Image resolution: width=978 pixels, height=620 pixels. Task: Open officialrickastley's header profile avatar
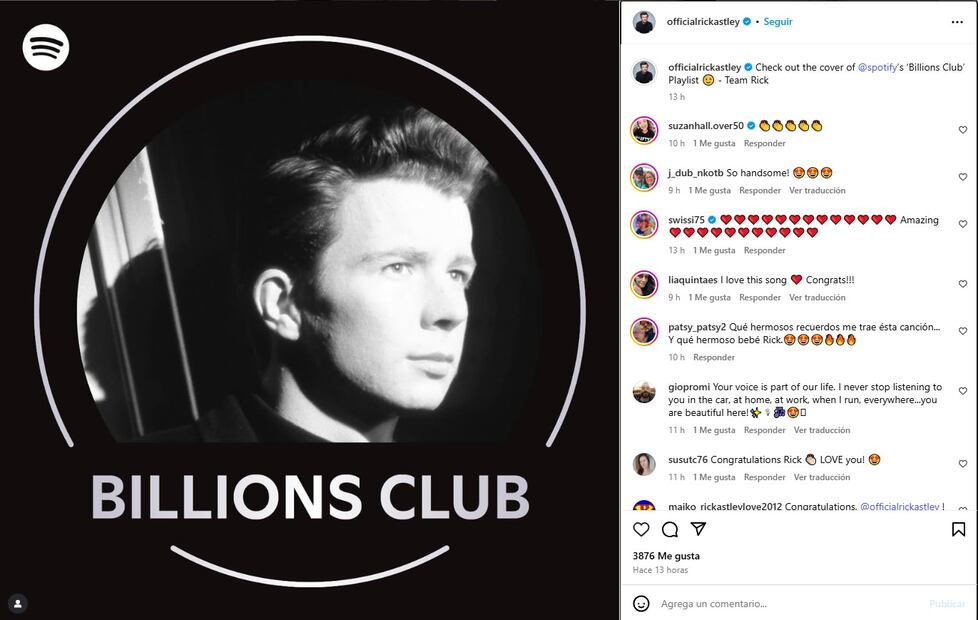point(643,22)
